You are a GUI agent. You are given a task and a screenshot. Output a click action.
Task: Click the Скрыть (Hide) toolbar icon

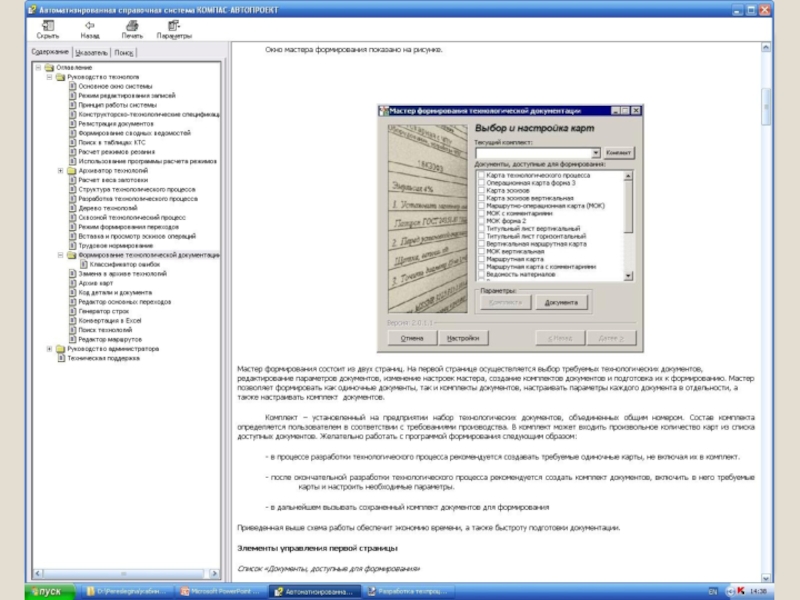point(48,25)
